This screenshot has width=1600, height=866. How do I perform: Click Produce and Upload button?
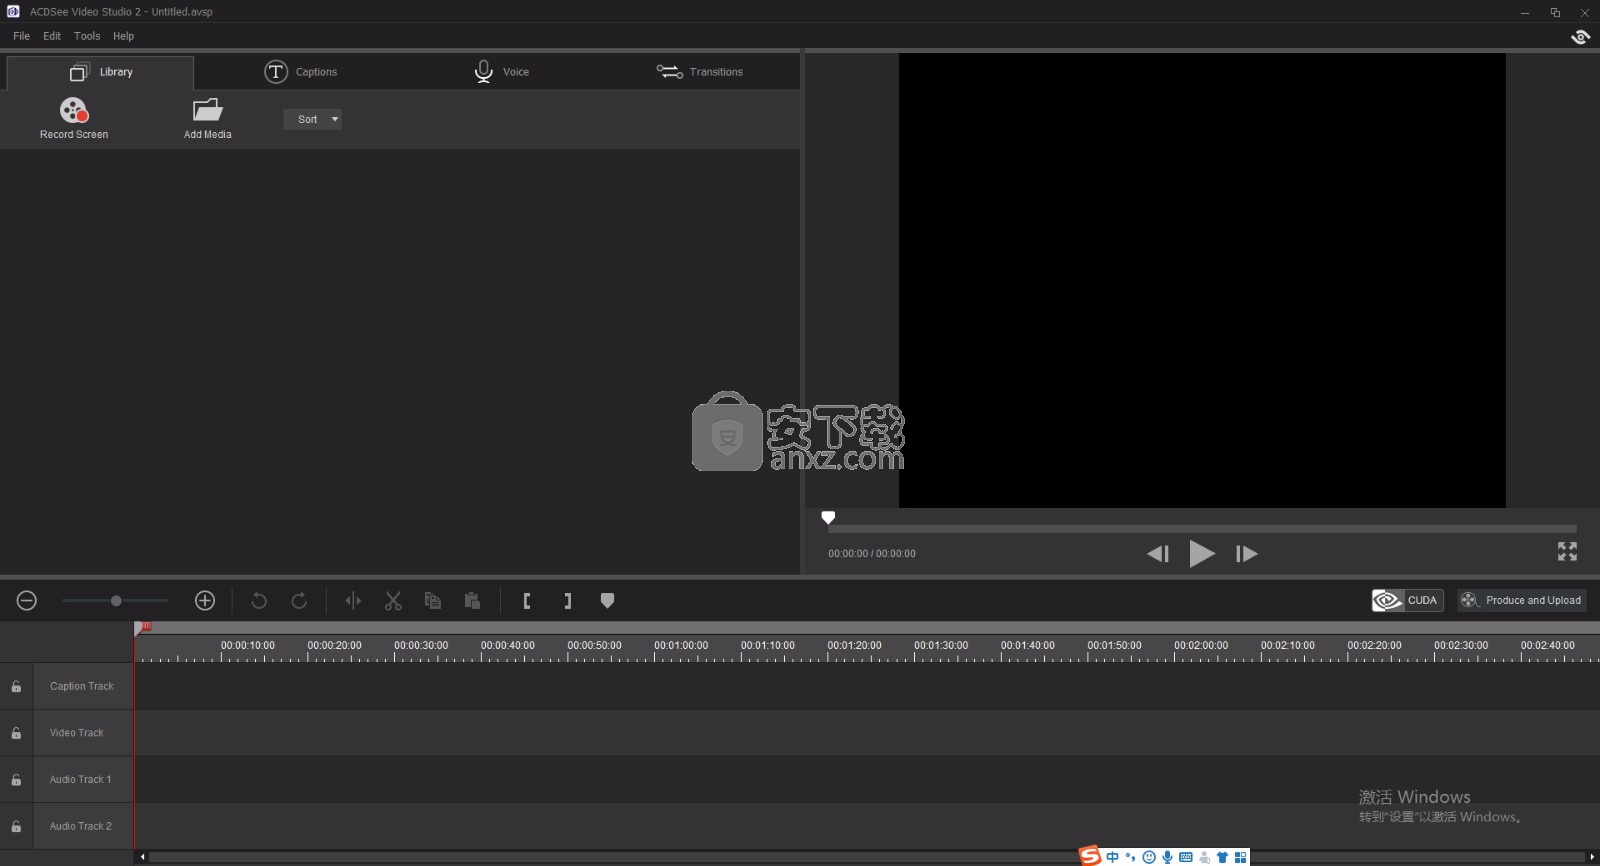tap(1521, 600)
